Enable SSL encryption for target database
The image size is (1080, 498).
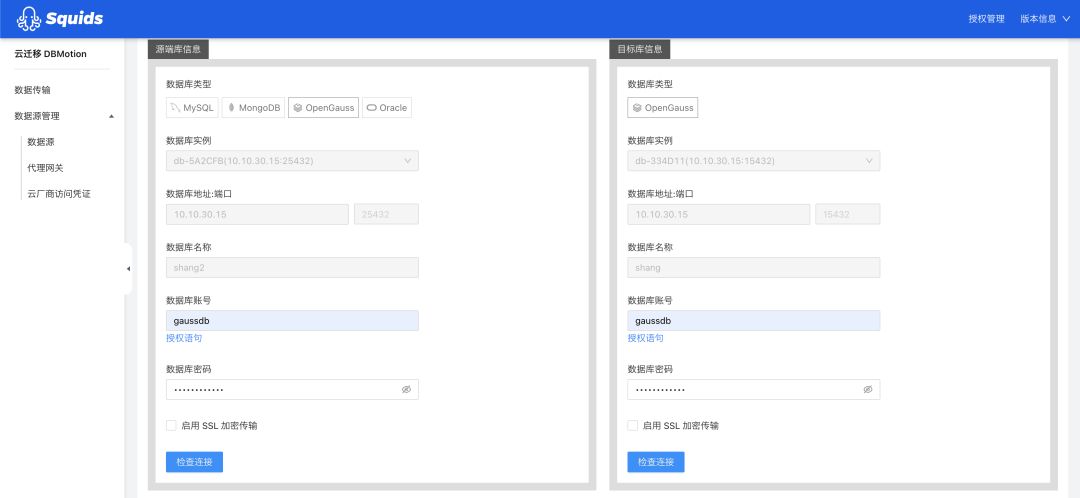(632, 426)
